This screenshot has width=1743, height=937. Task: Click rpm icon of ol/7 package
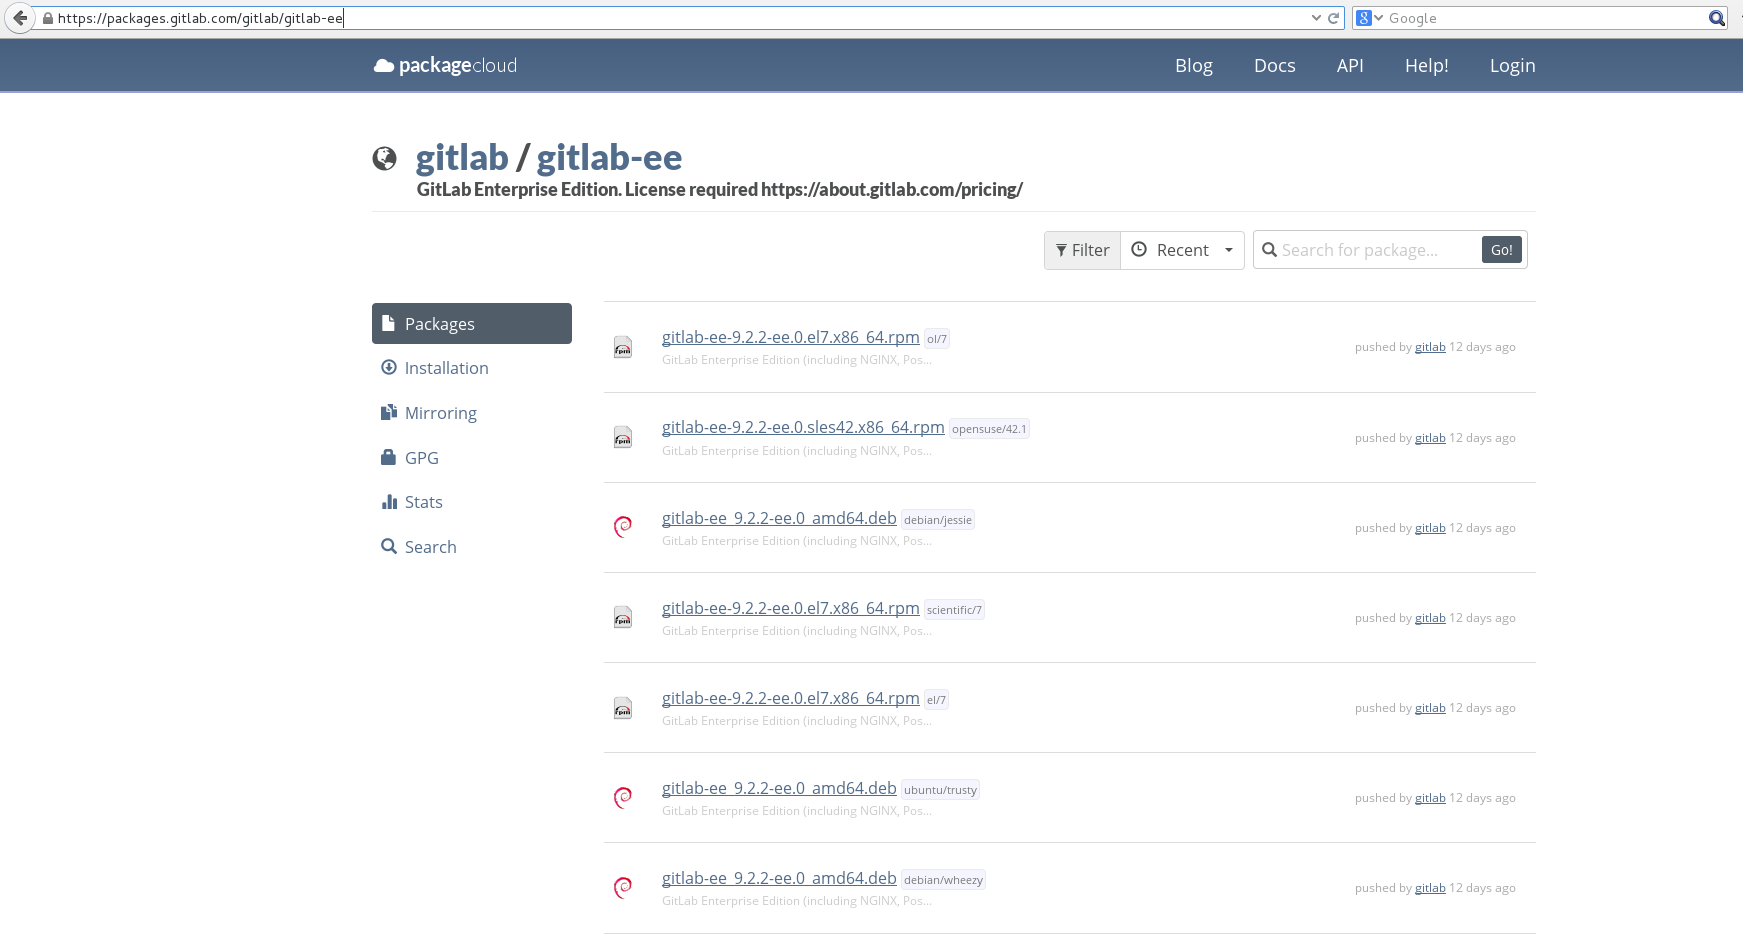click(622, 347)
